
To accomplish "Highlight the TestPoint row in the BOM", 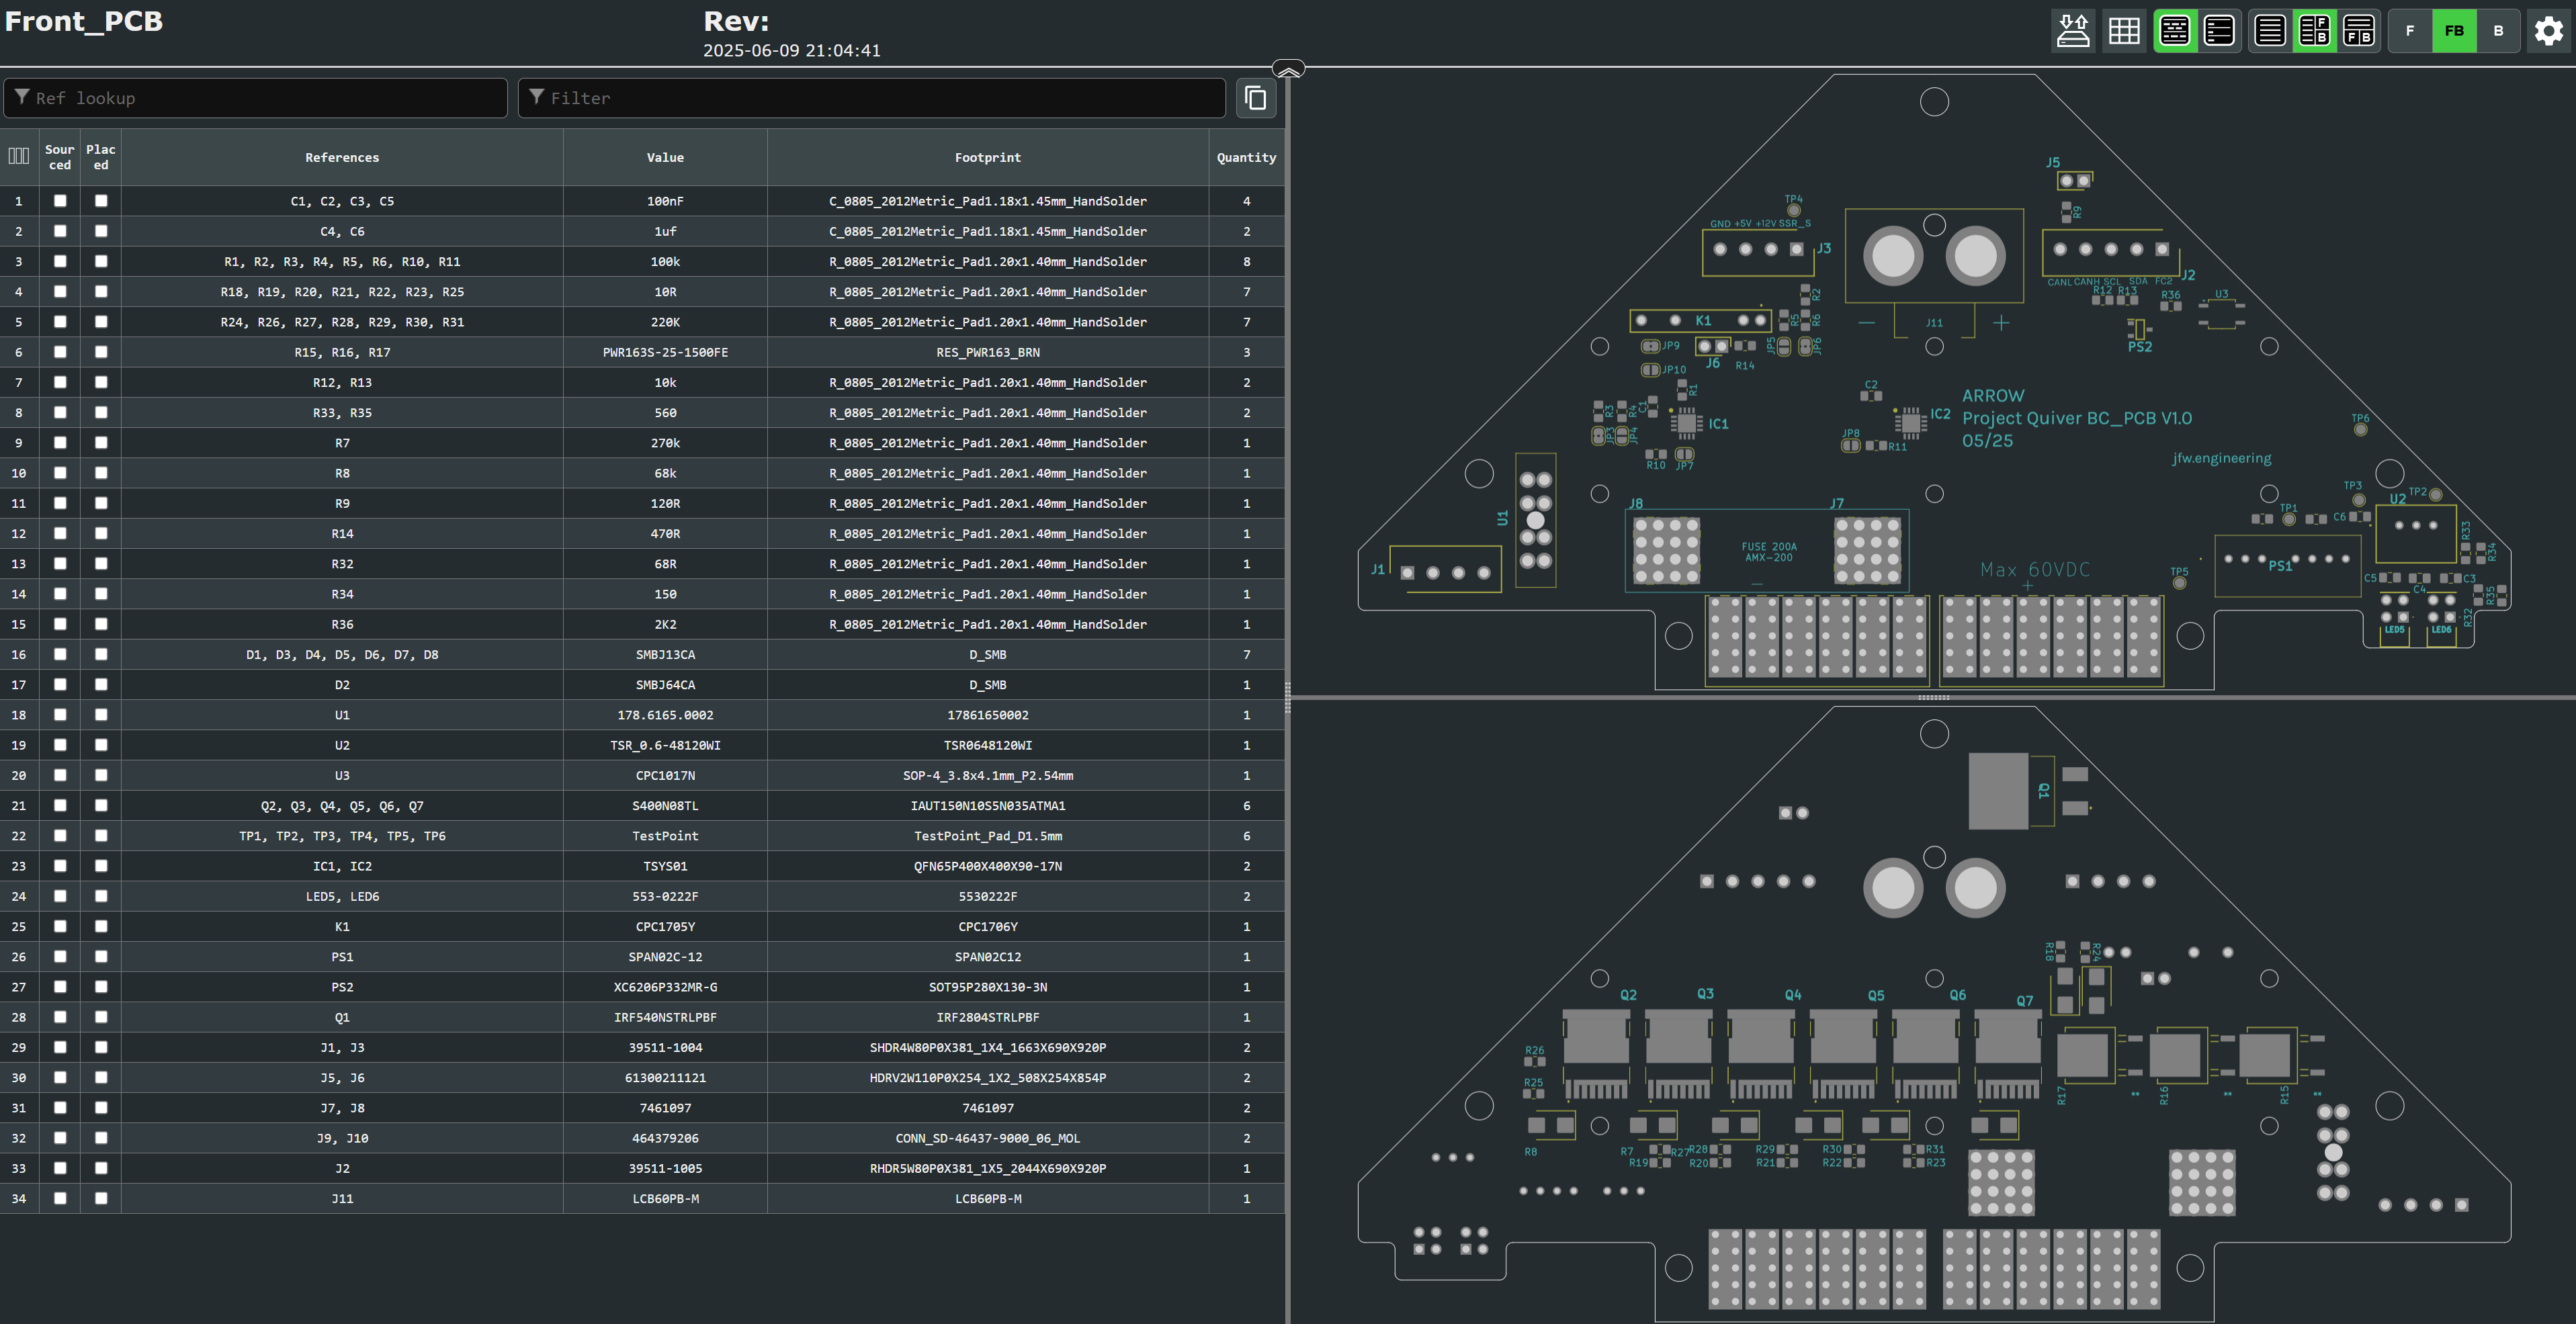I will click(343, 836).
